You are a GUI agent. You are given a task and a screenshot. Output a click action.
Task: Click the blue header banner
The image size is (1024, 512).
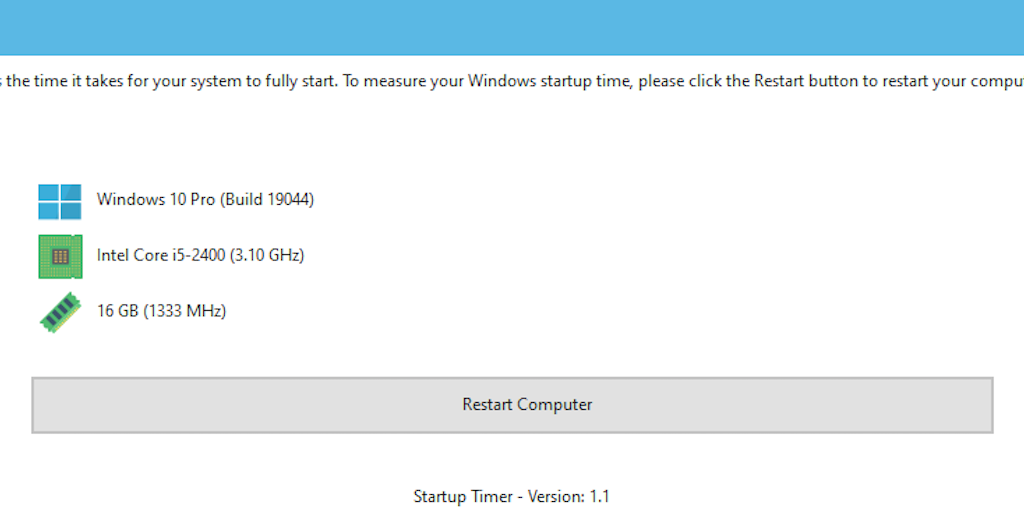(x=512, y=27)
